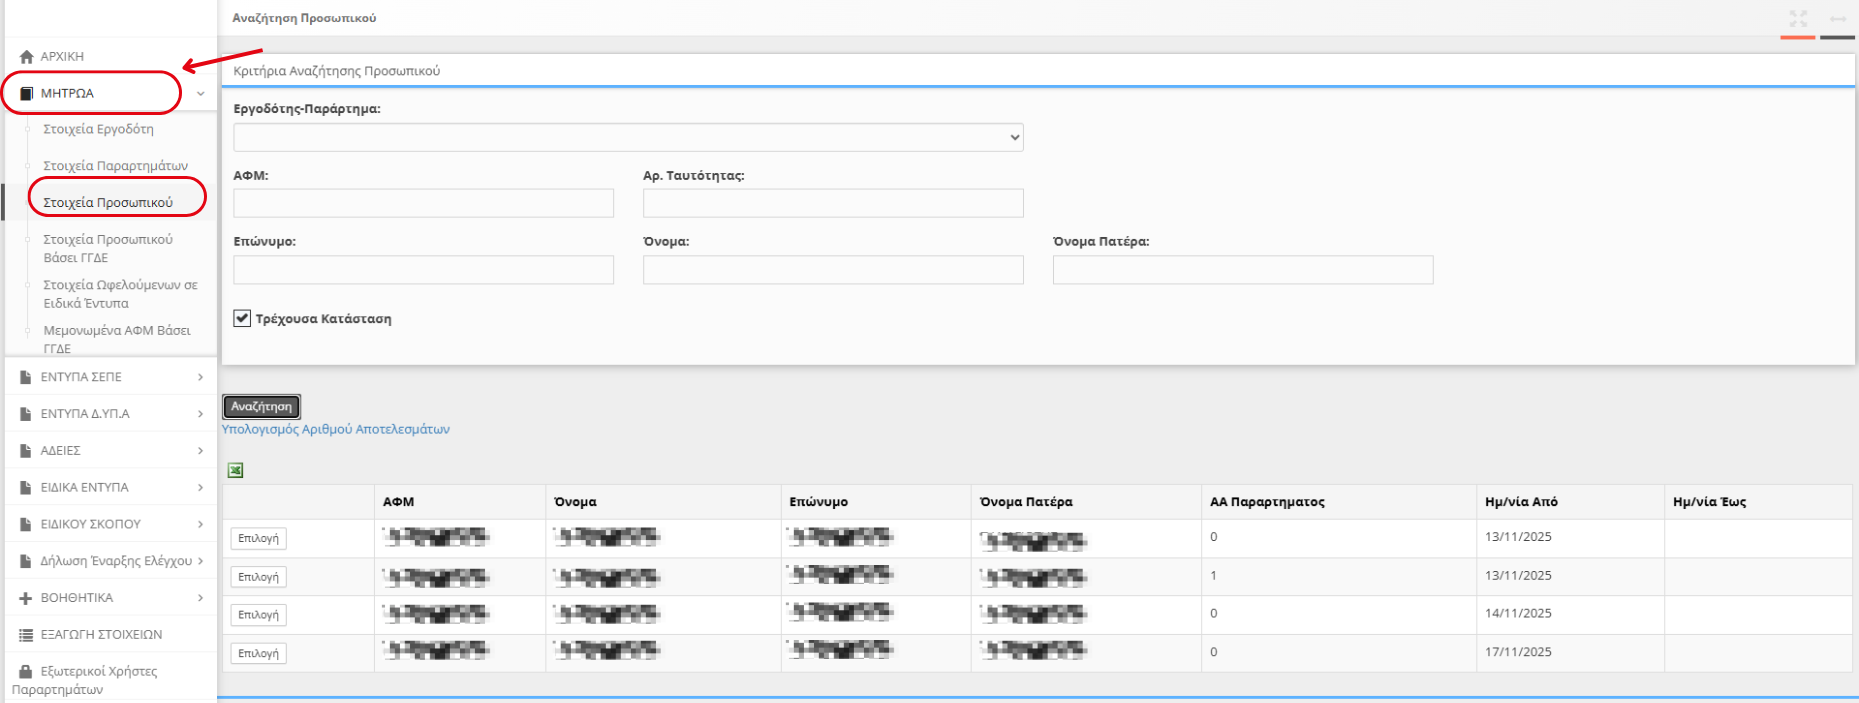Expand the ΕΙΔΙΚΑ ΕΝΤΥΠΑ submenu arrow
1859x703 pixels.
pos(200,488)
